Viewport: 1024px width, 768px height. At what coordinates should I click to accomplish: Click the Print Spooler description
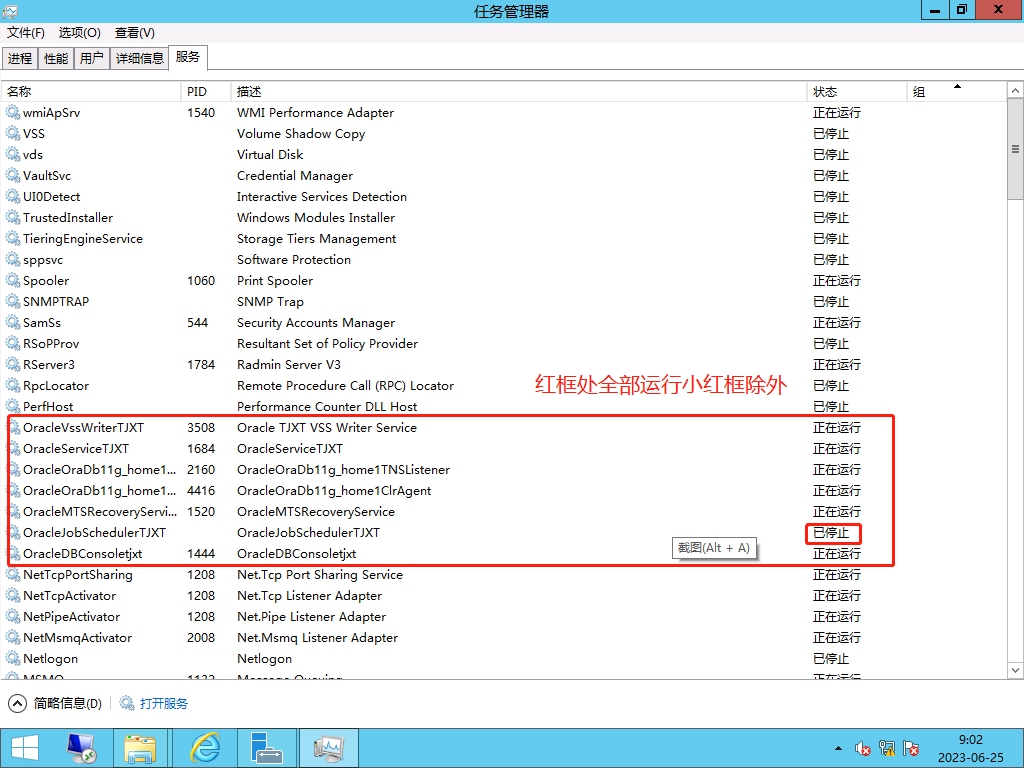274,281
